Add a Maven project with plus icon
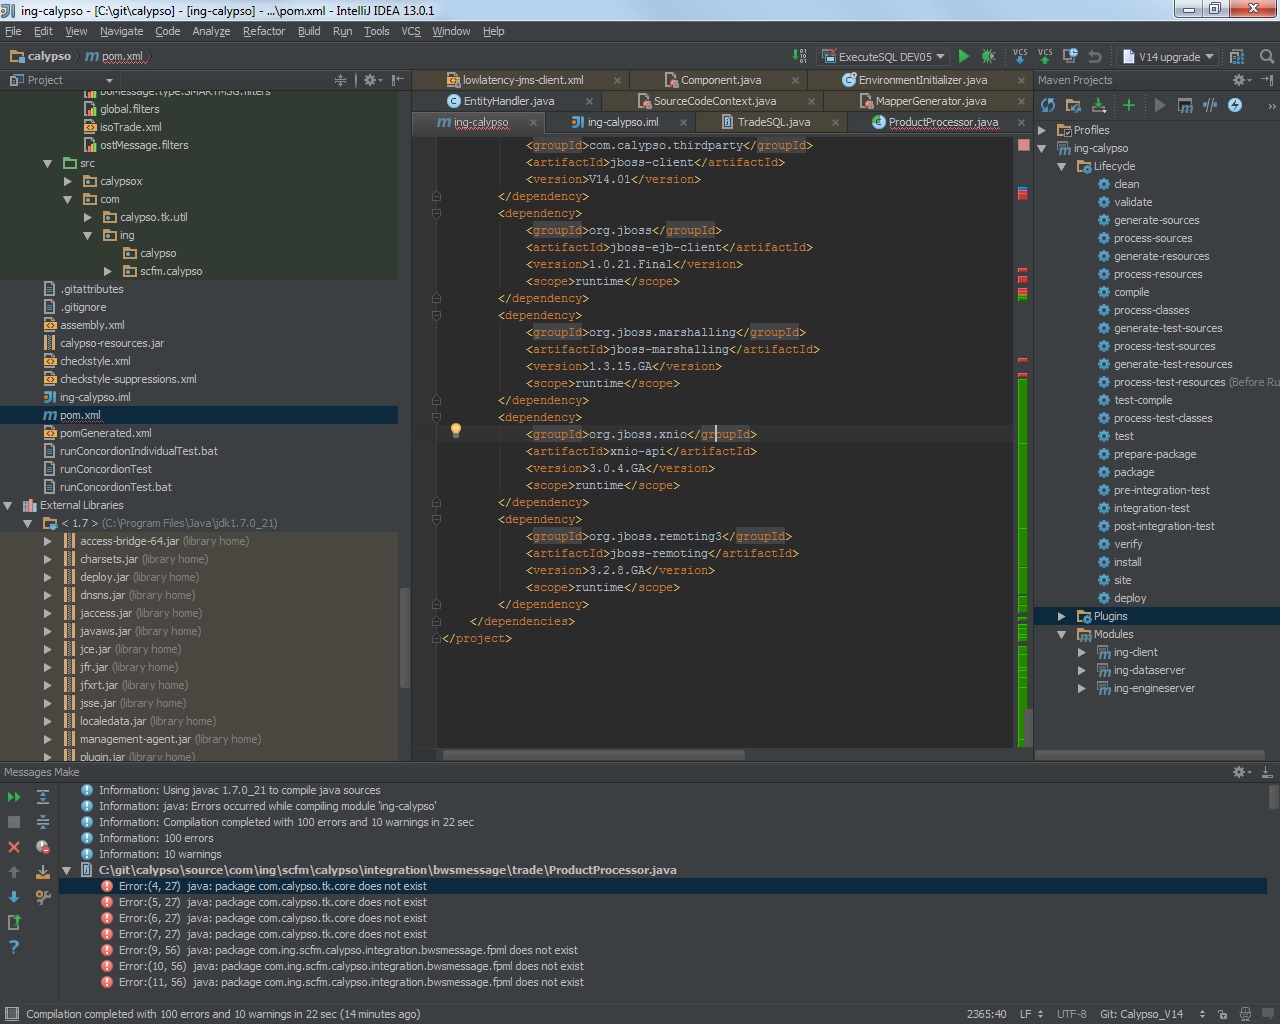This screenshot has width=1280, height=1024. pos(1129,105)
